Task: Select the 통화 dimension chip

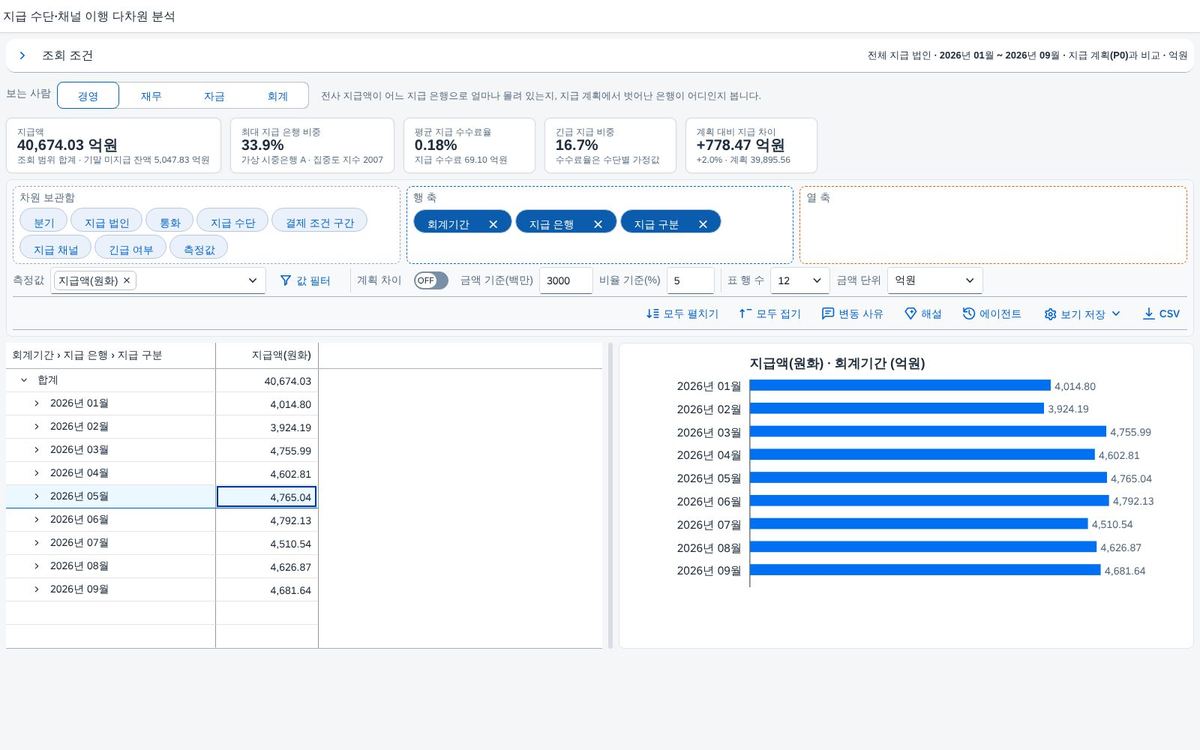Action: [170, 221]
